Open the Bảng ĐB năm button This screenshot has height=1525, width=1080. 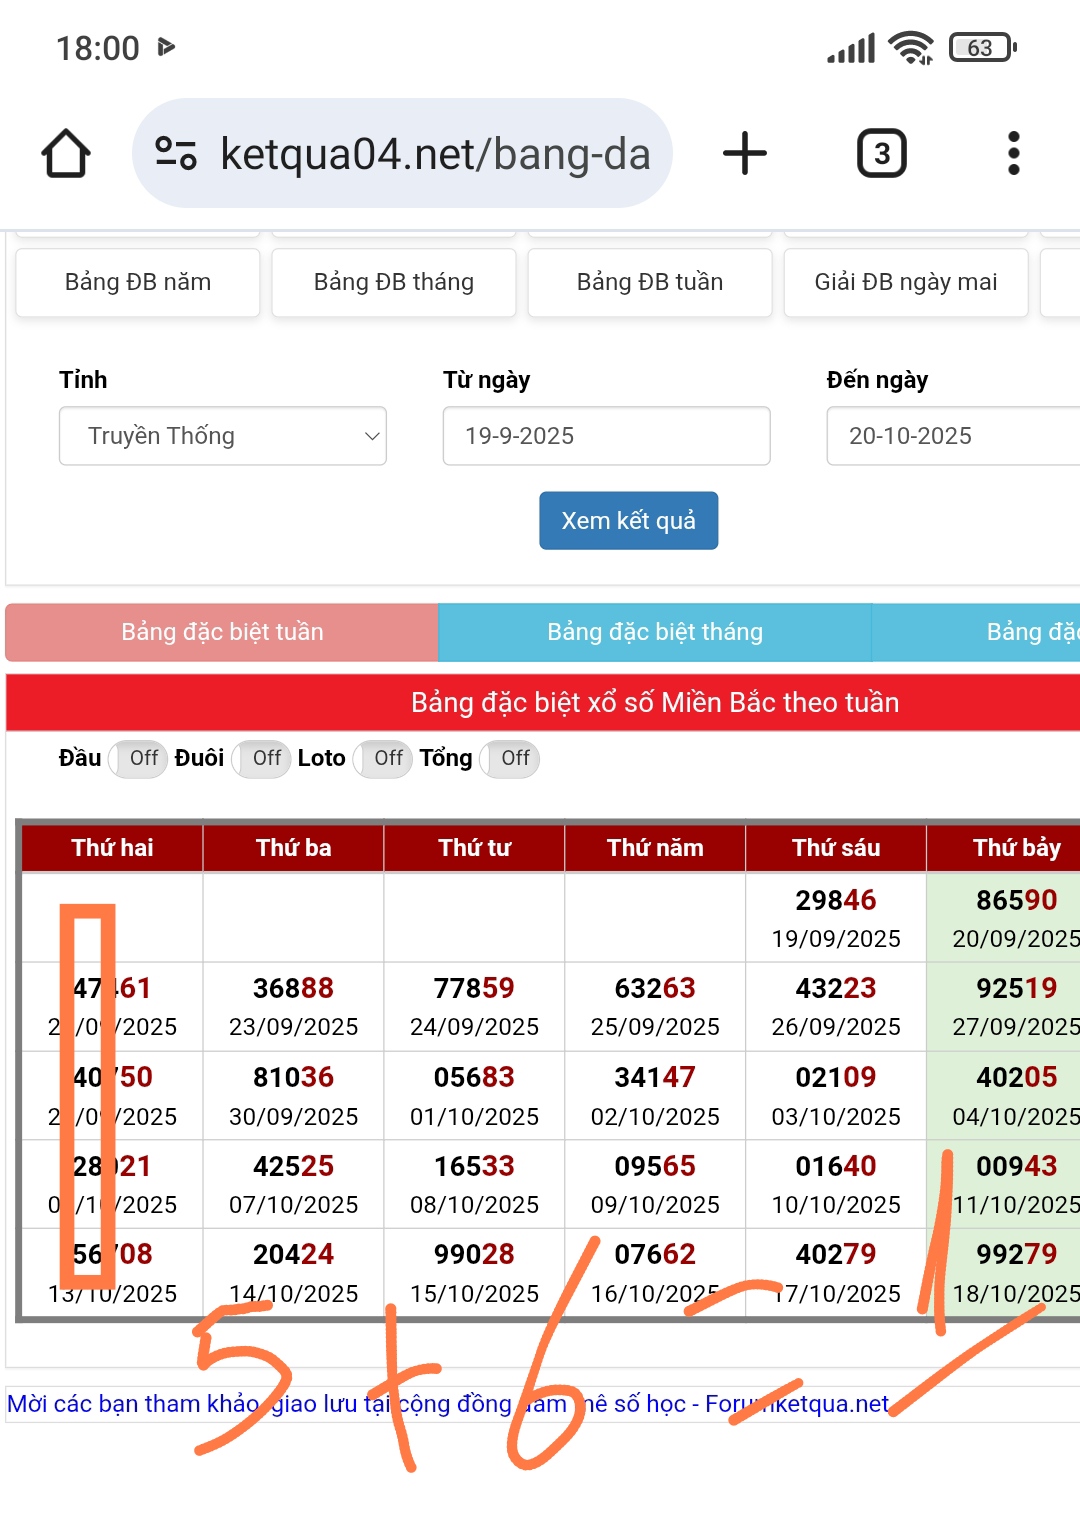138,283
